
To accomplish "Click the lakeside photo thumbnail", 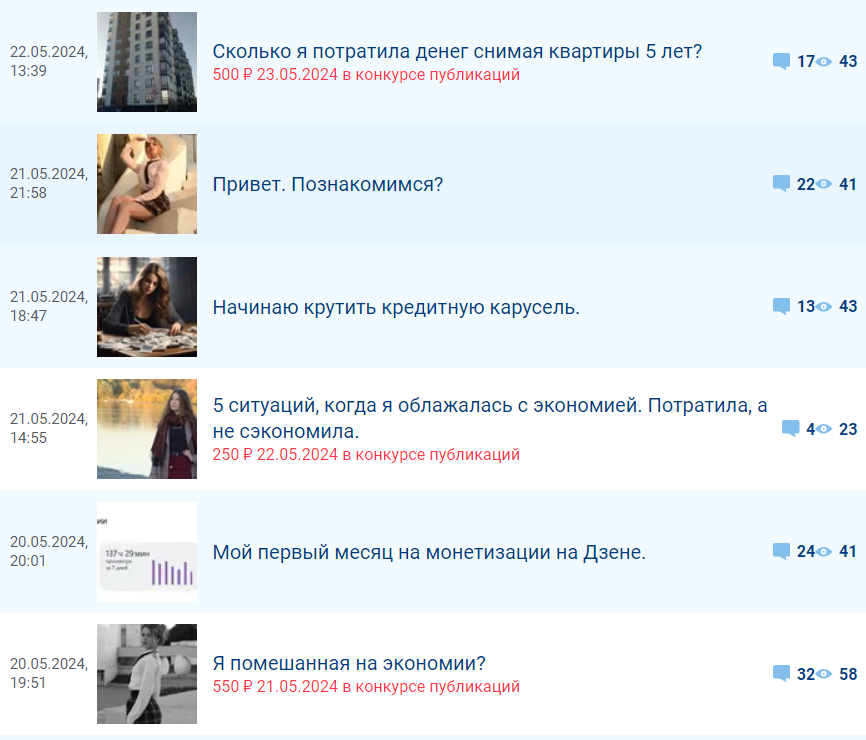I will [x=146, y=429].
